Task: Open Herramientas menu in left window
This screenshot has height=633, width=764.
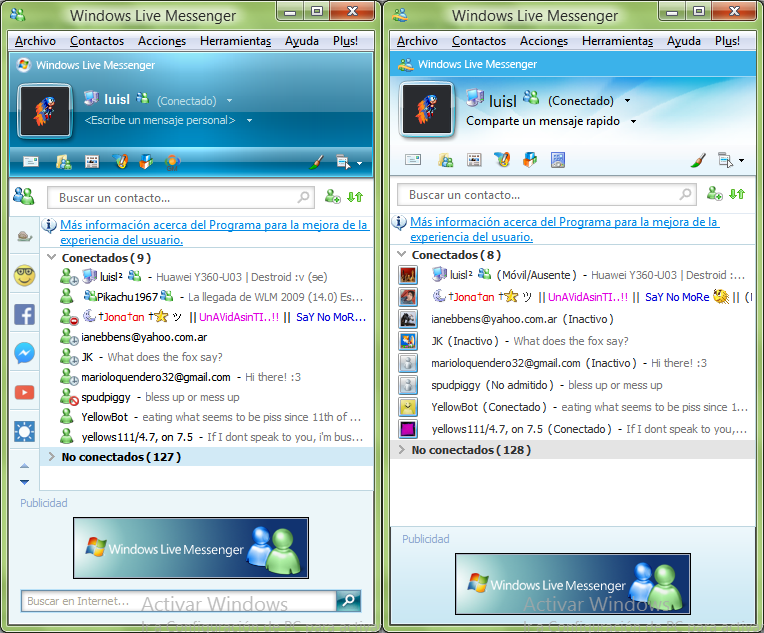Action: [235, 41]
